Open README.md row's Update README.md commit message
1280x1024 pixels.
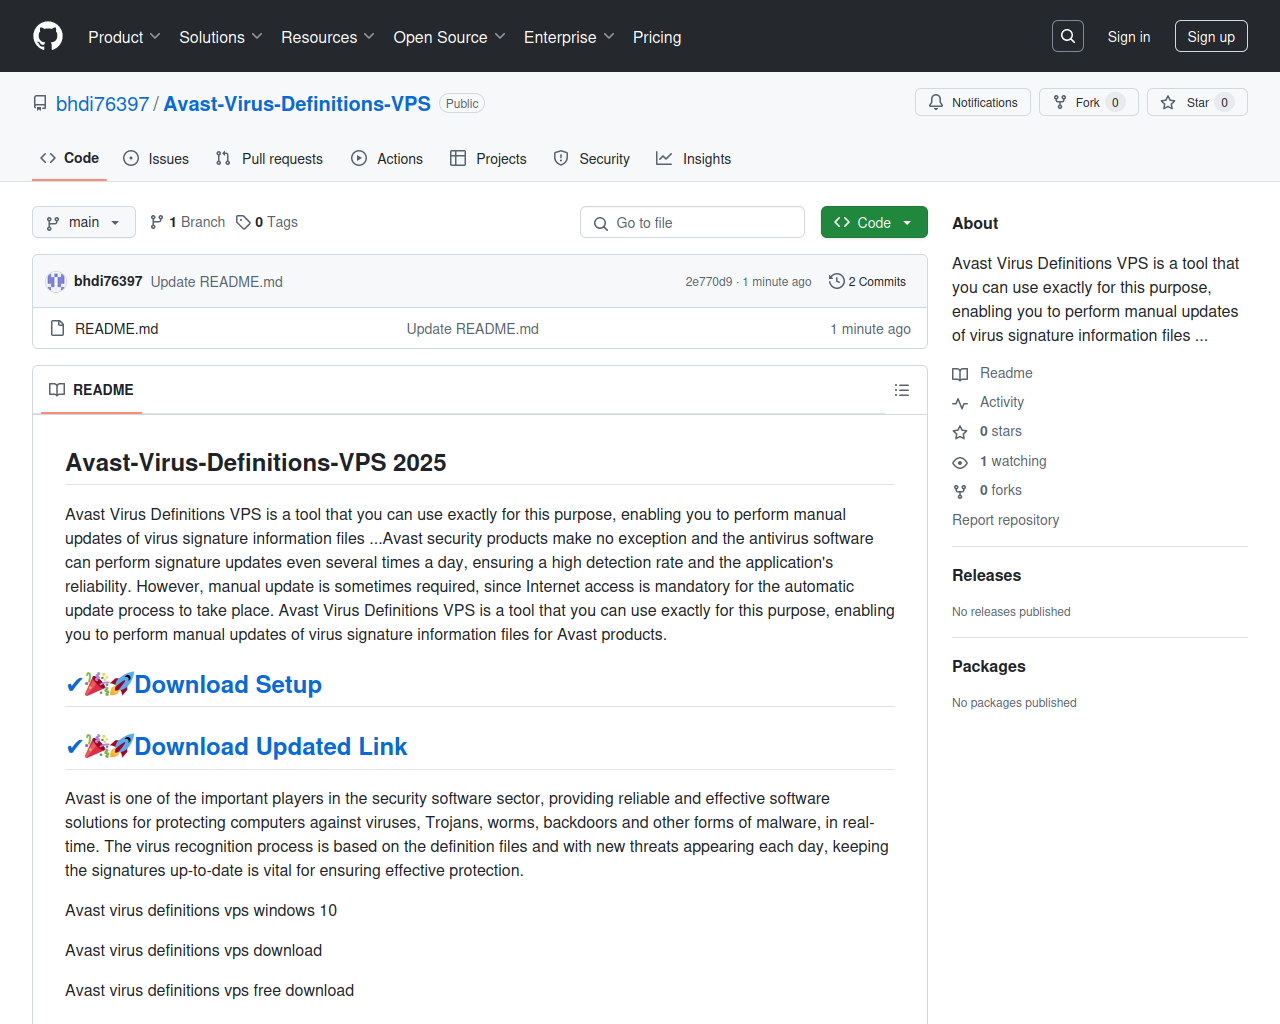pyautogui.click(x=472, y=329)
